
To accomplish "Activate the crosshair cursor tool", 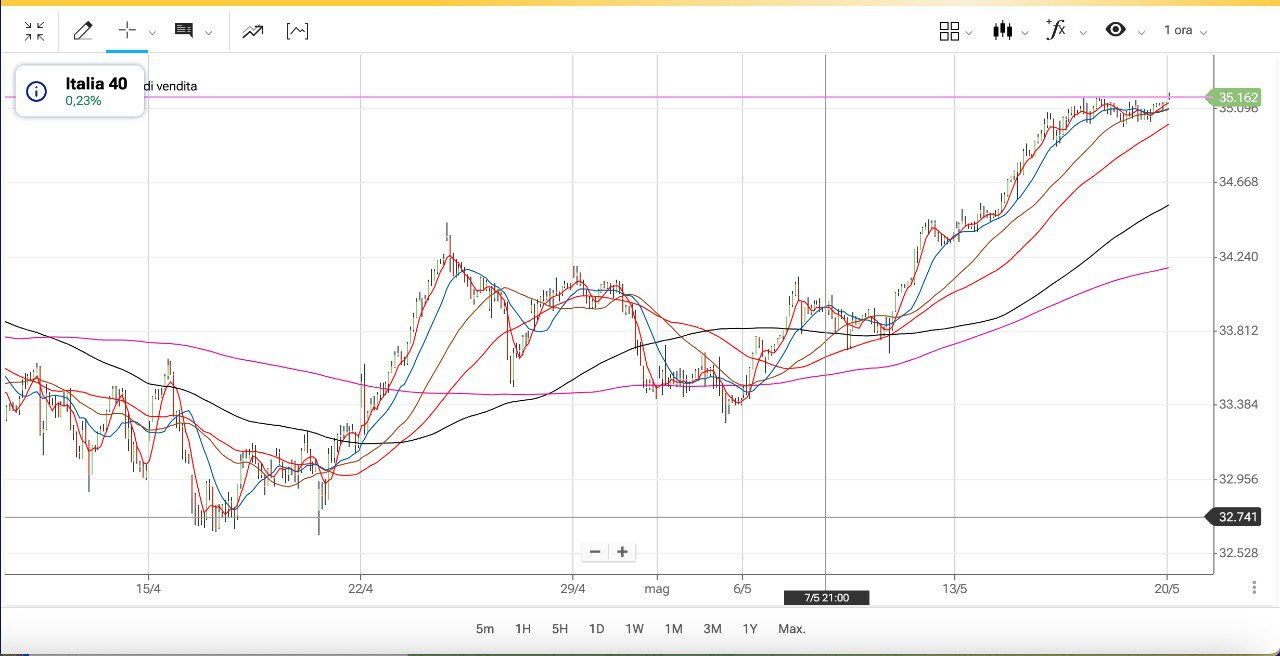I will [x=127, y=30].
